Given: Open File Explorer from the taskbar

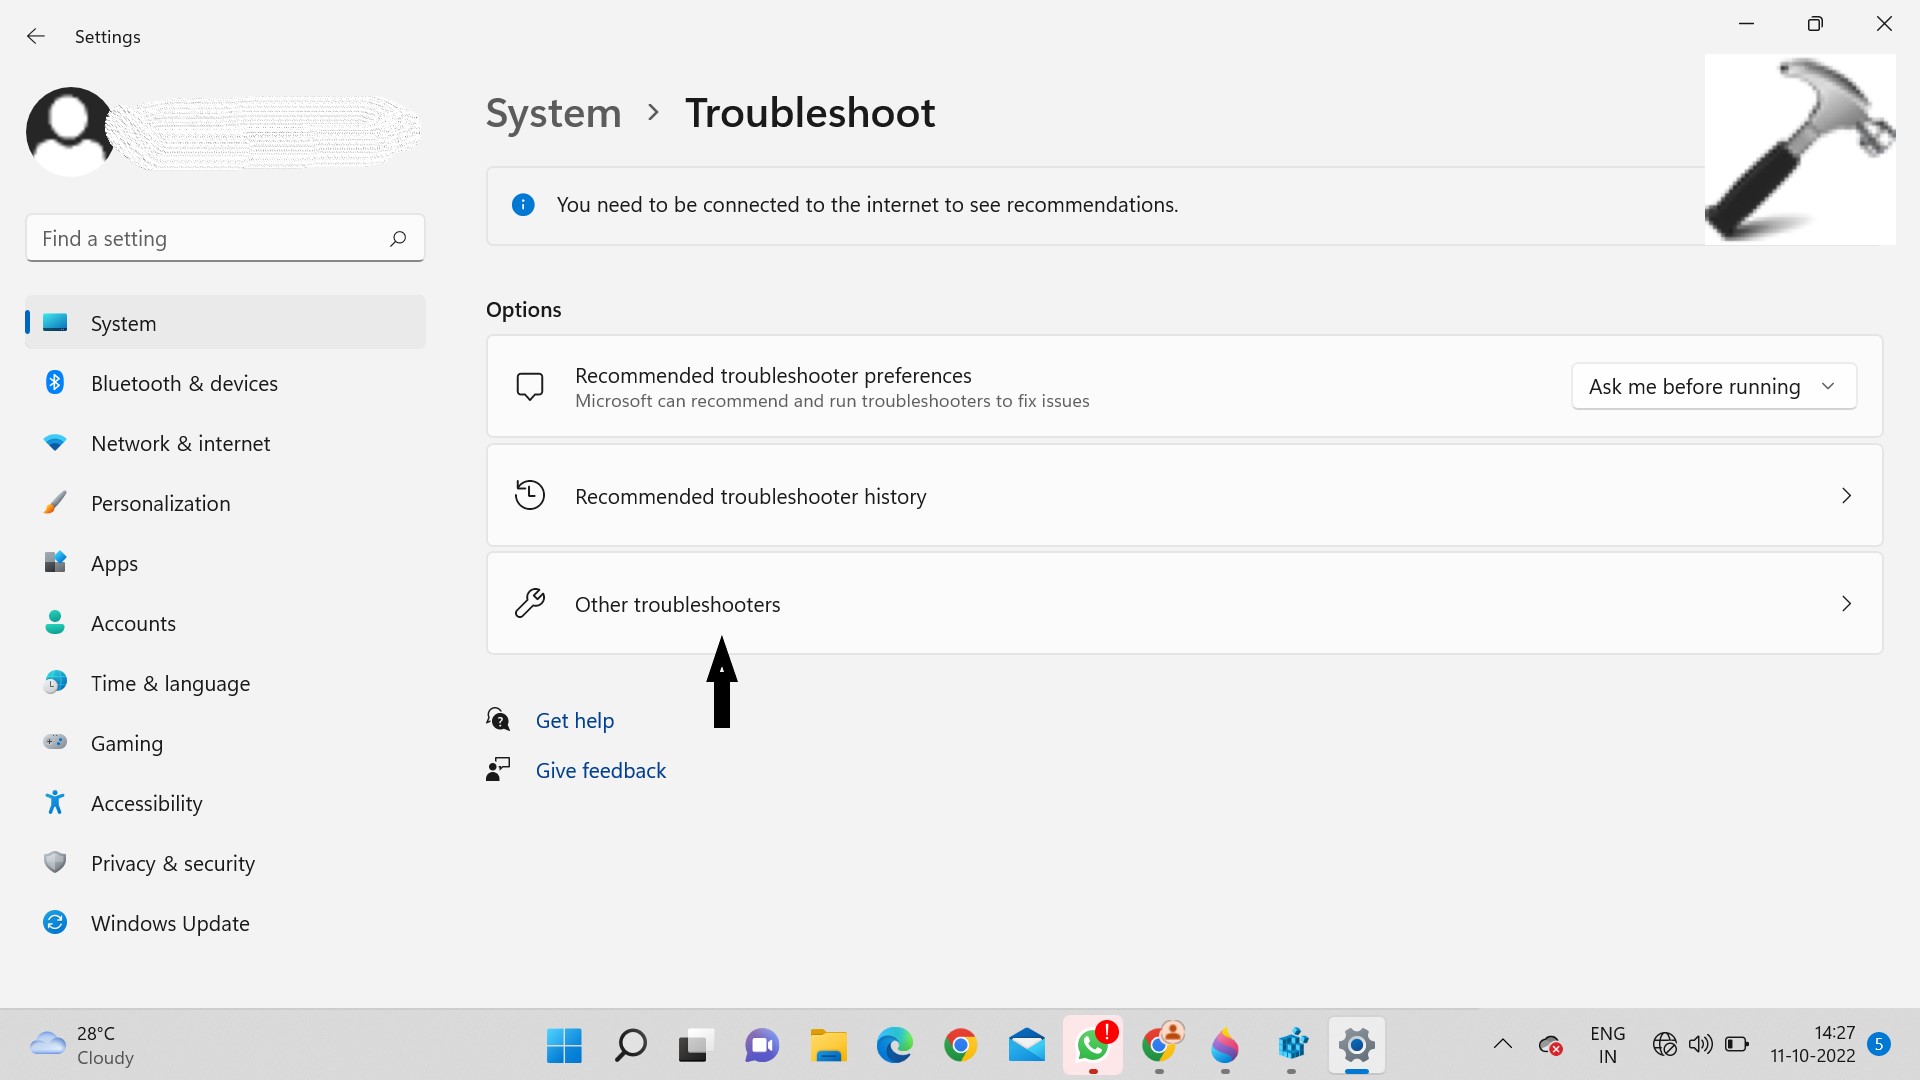Looking at the screenshot, I should click(x=828, y=1046).
